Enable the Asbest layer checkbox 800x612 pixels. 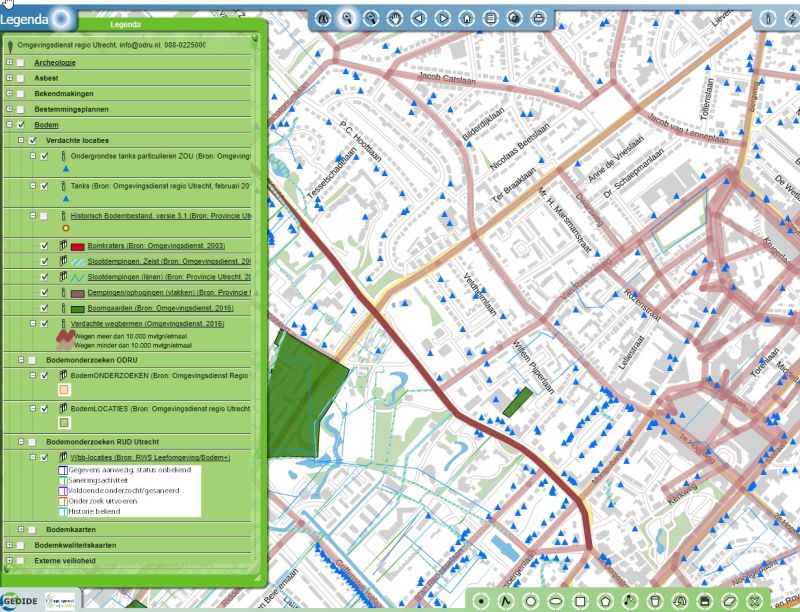click(20, 78)
